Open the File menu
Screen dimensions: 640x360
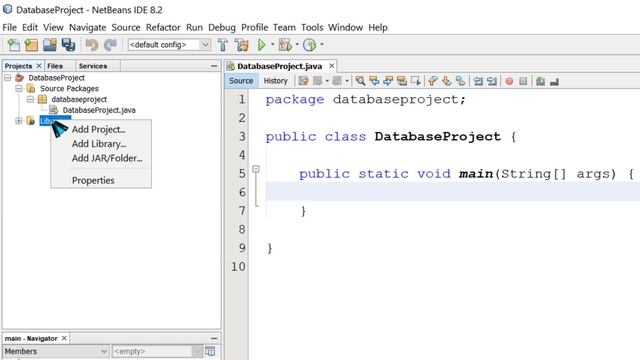[x=10, y=27]
